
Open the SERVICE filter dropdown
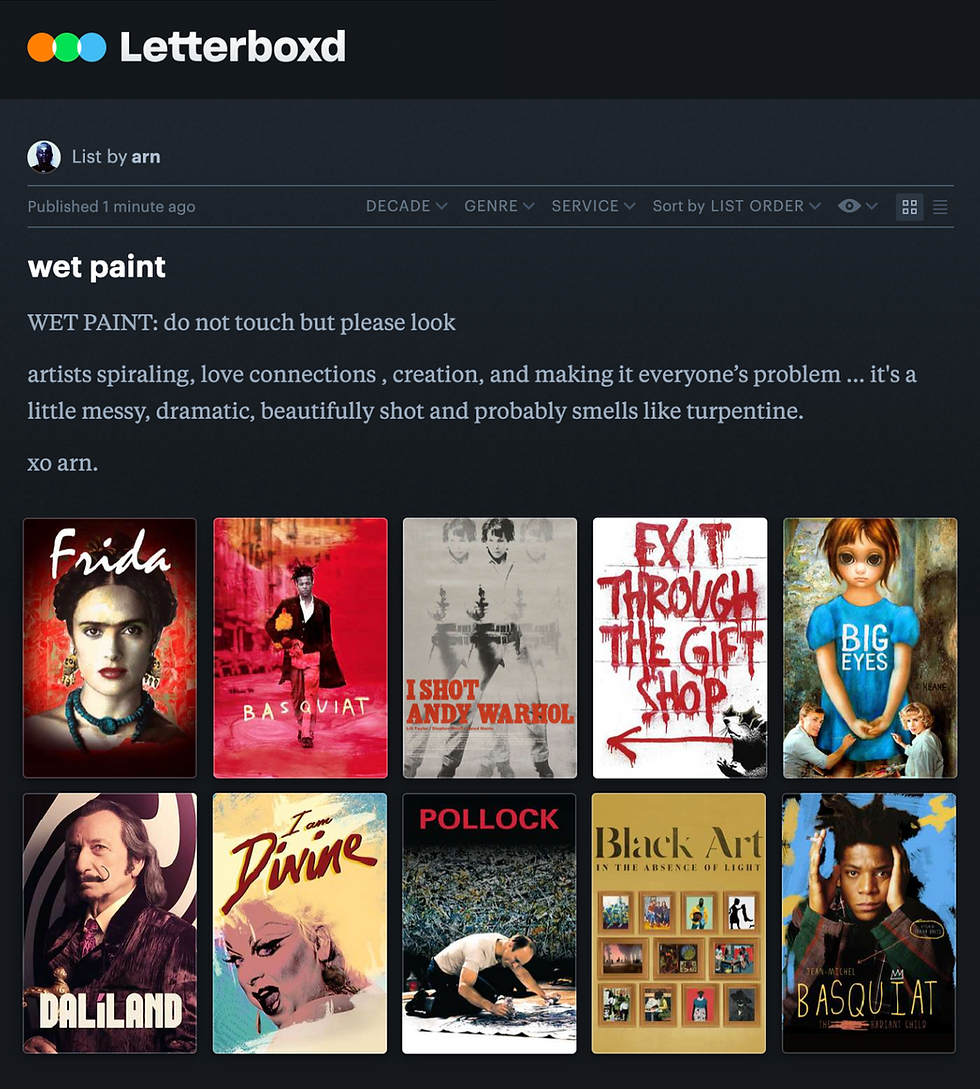pos(593,206)
